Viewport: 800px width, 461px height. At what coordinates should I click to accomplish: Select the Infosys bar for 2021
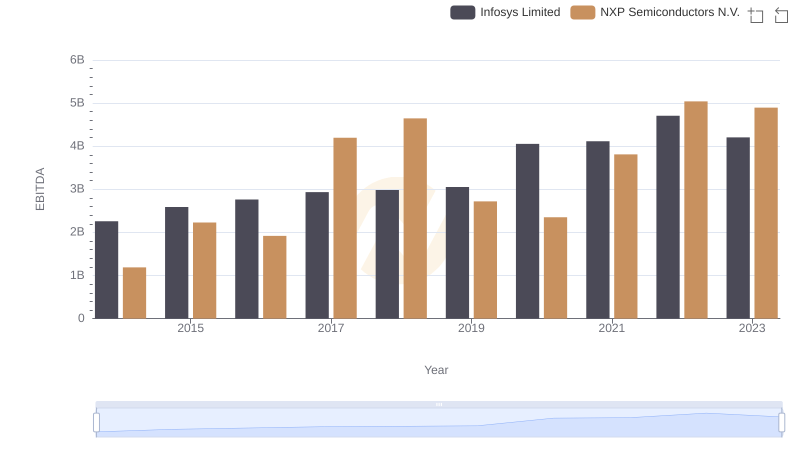pyautogui.click(x=597, y=229)
